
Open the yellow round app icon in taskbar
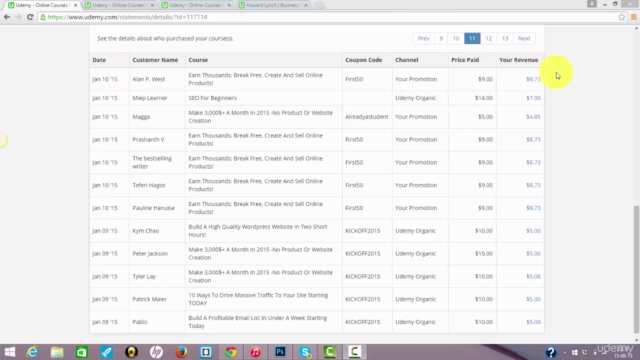click(131, 352)
